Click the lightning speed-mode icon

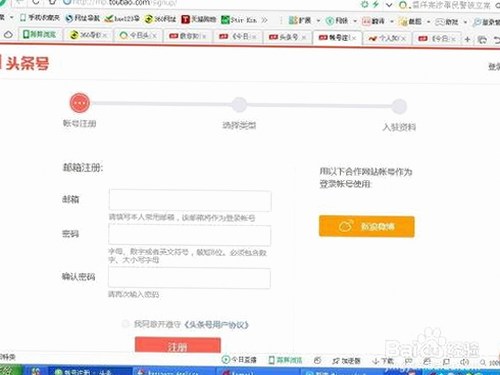[x=376, y=4]
